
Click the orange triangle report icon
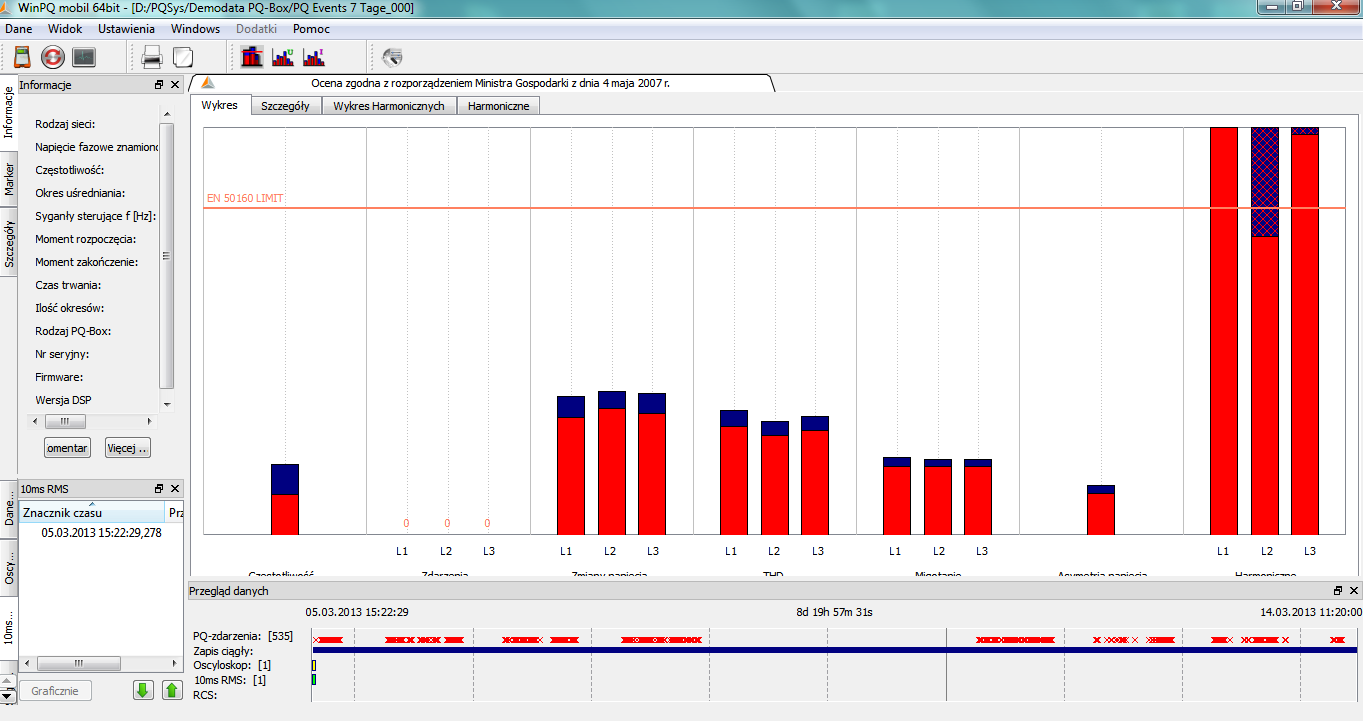207,84
